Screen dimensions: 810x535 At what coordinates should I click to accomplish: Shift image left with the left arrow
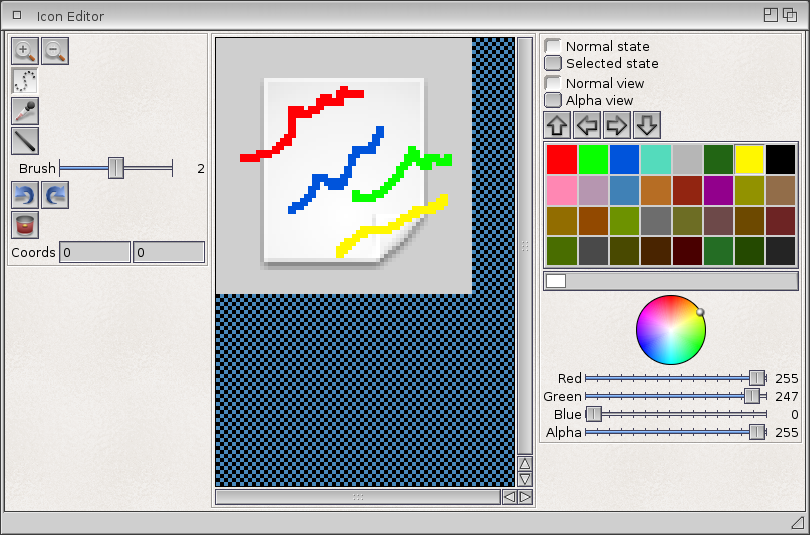[x=587, y=125]
